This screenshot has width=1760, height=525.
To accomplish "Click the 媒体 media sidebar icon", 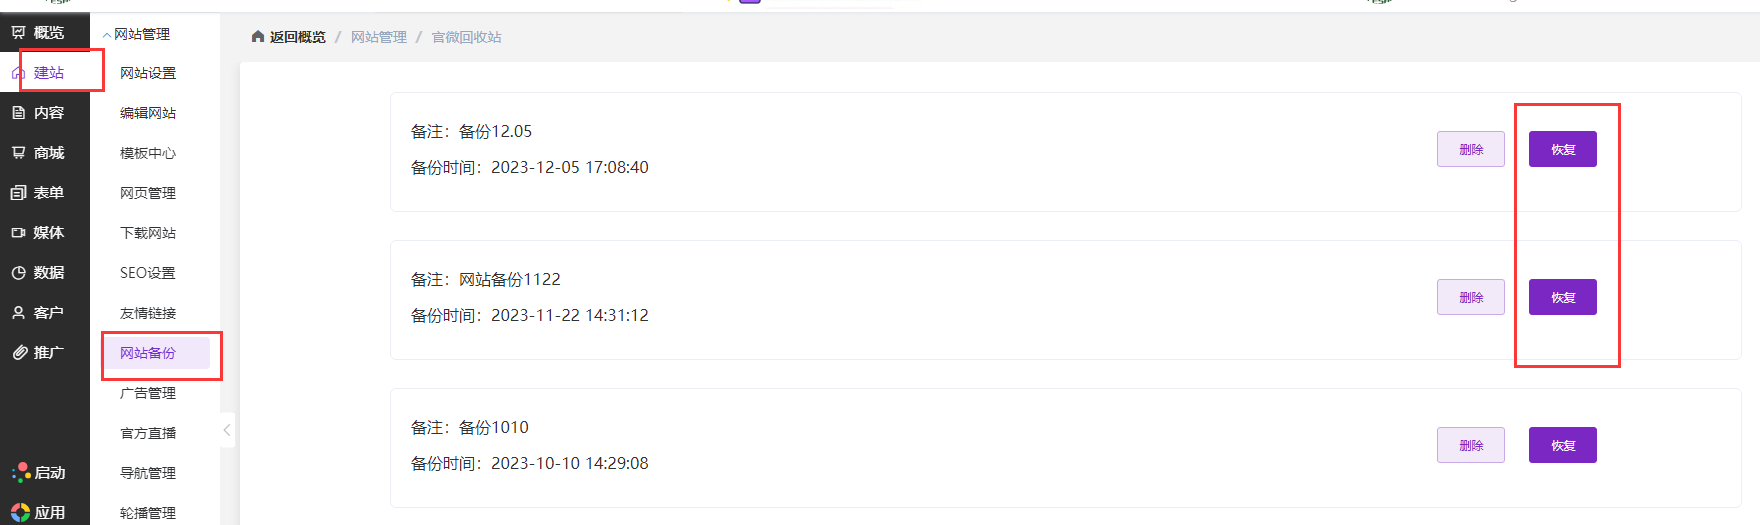I will (x=19, y=233).
